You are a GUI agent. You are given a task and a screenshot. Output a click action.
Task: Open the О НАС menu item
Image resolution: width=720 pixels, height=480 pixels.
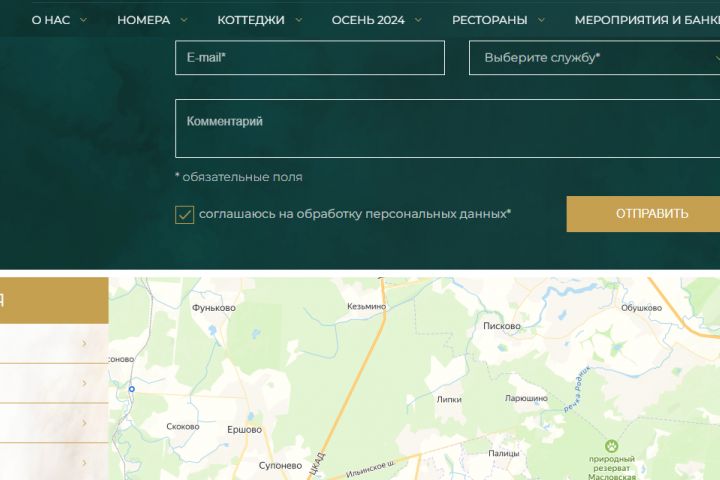tap(51, 20)
